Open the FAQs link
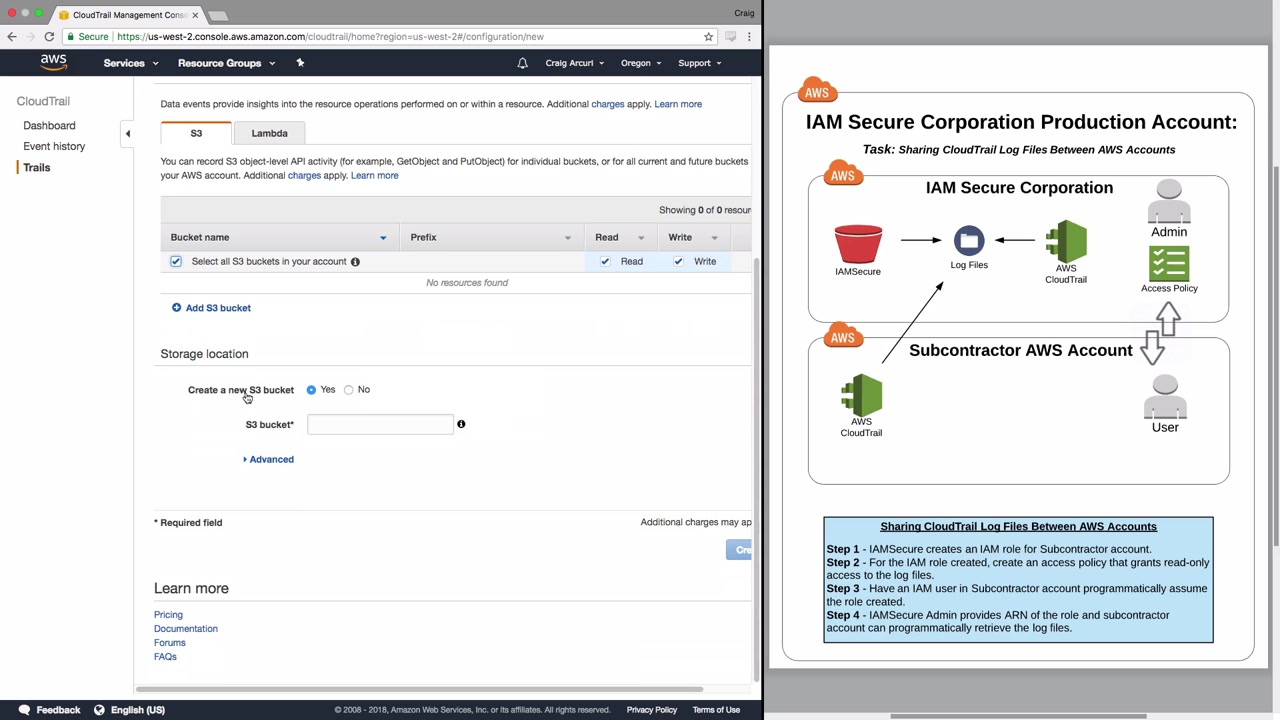This screenshot has width=1280, height=720. point(165,657)
